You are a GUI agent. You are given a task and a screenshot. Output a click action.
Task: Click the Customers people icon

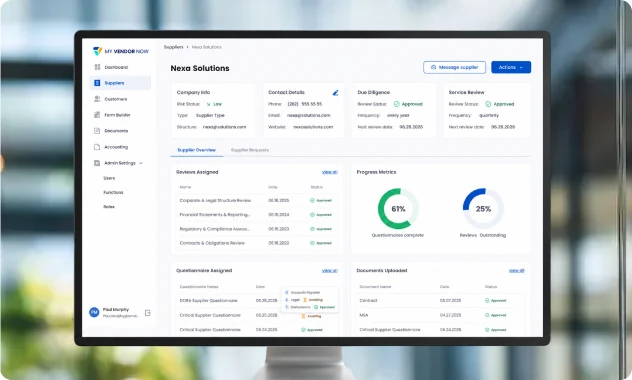[97, 99]
